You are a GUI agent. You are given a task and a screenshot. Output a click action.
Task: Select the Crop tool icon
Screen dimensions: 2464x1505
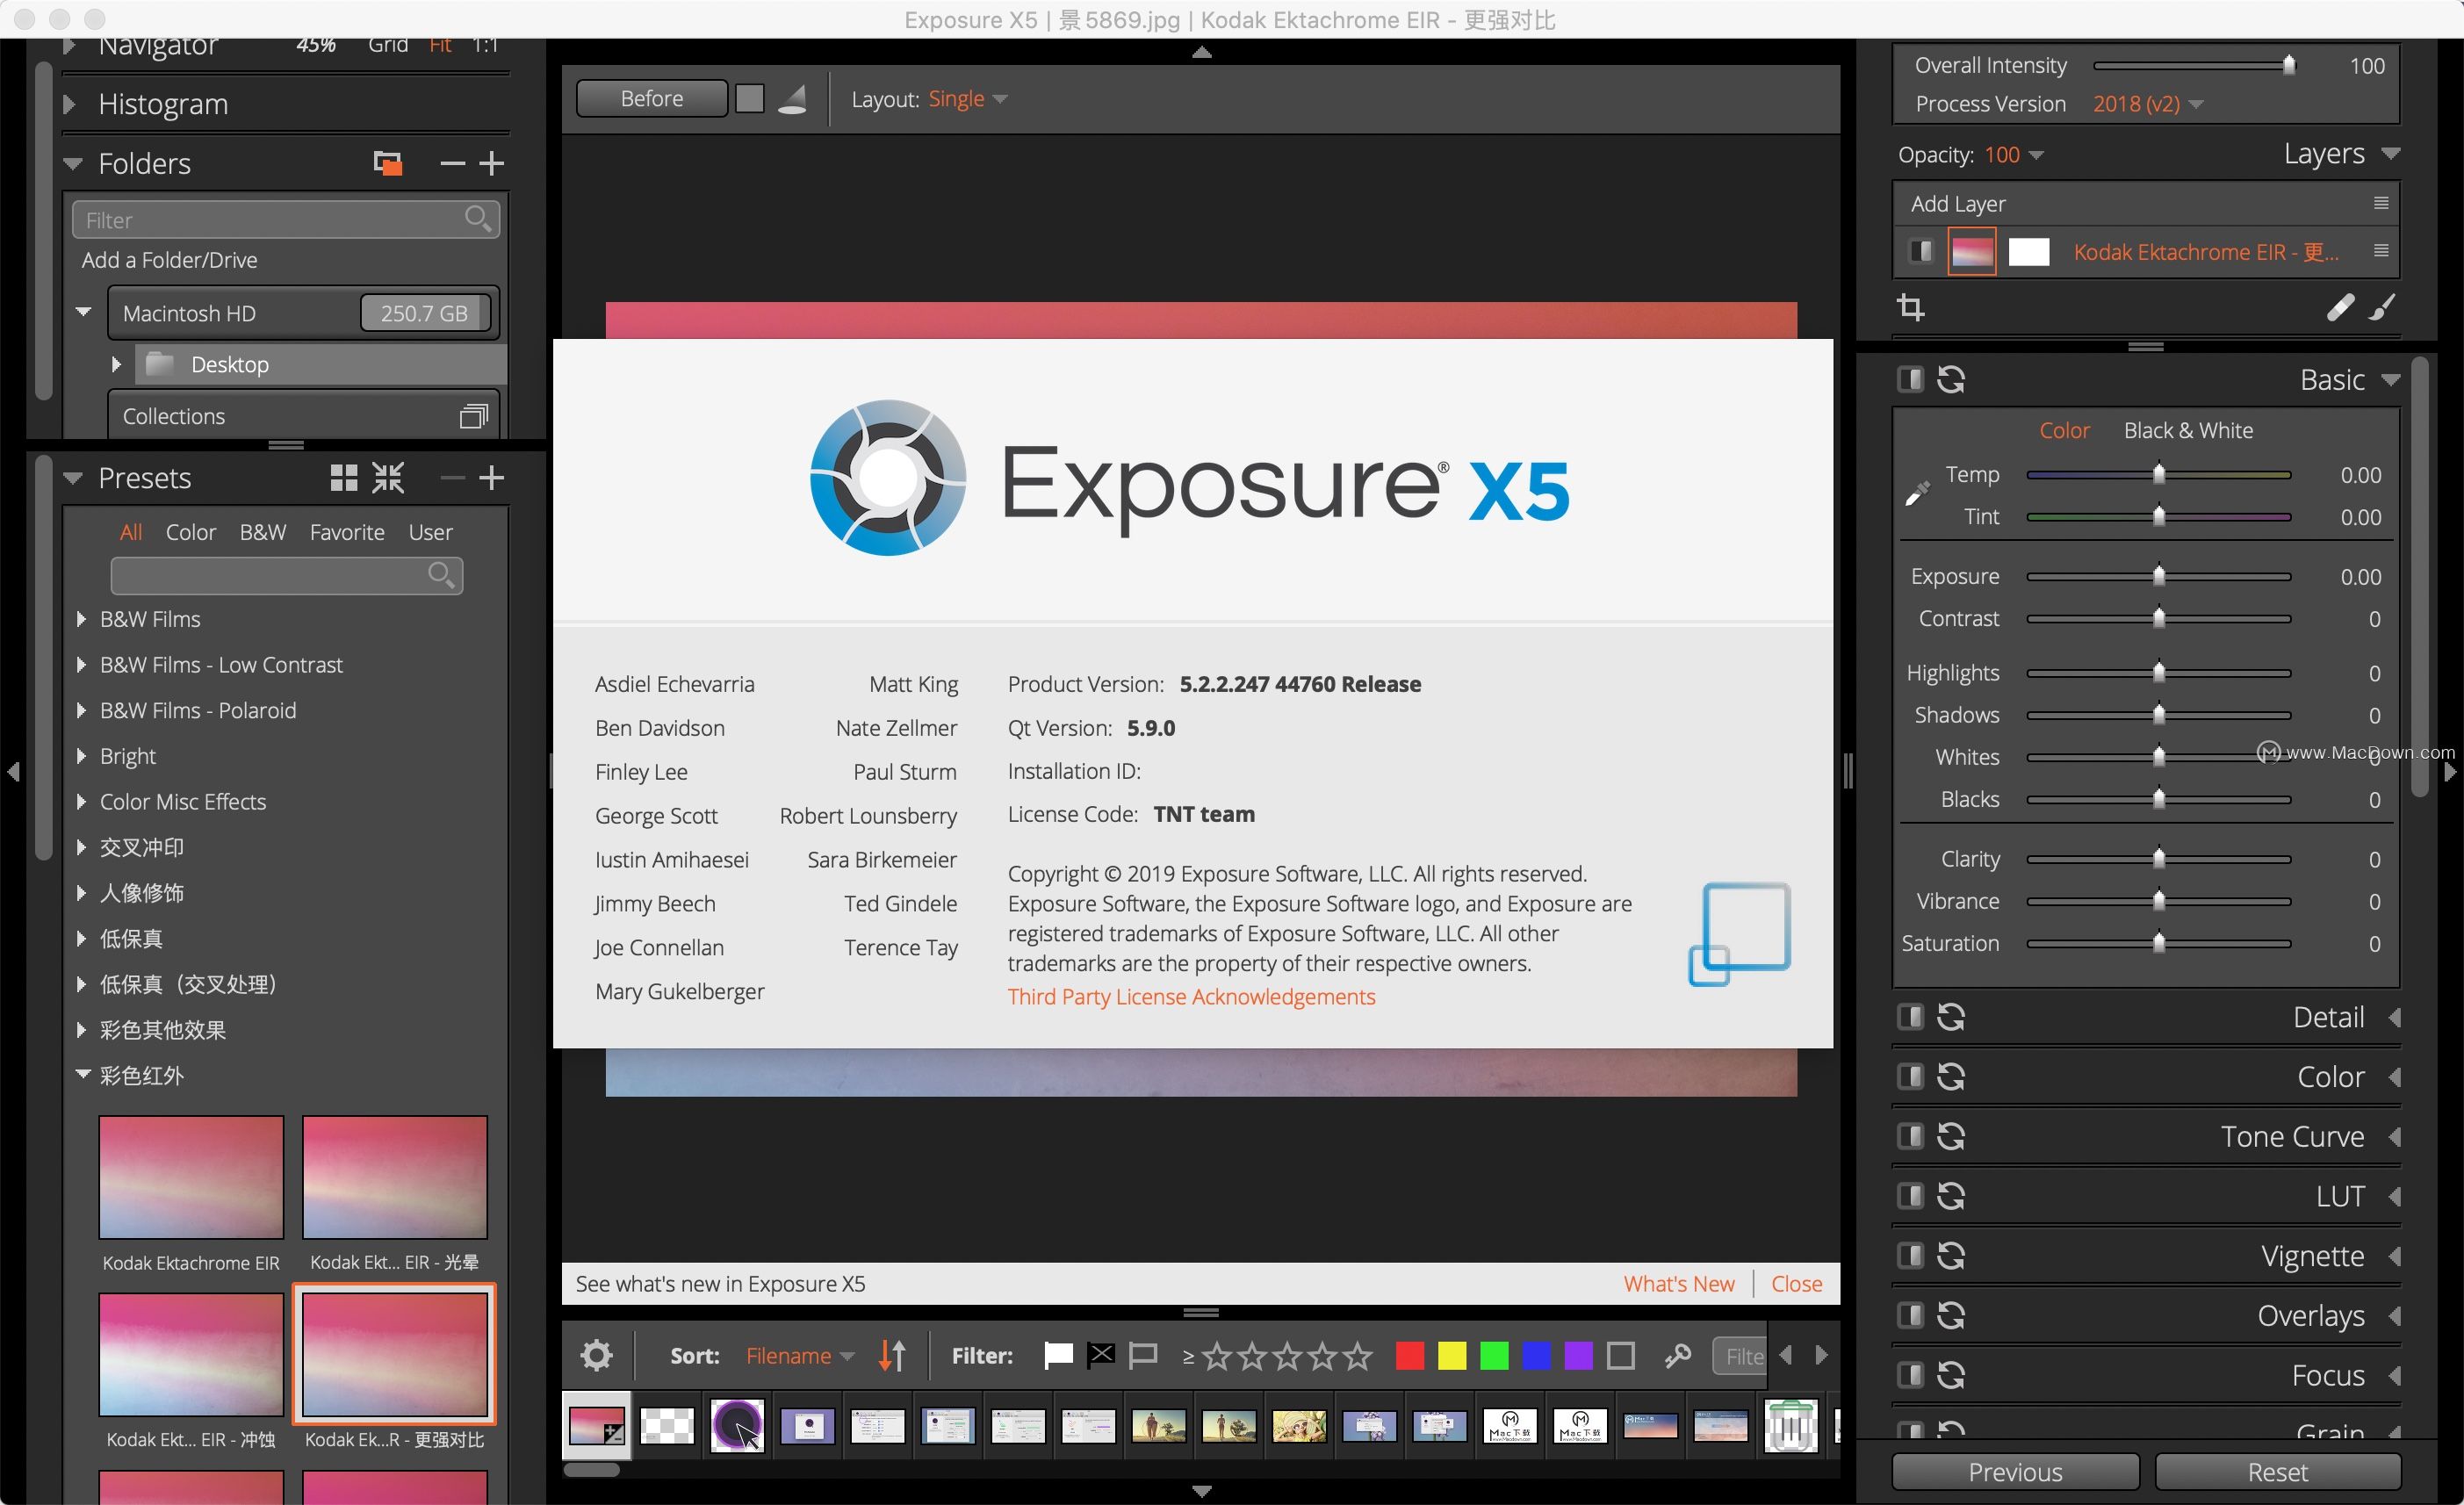[1910, 307]
